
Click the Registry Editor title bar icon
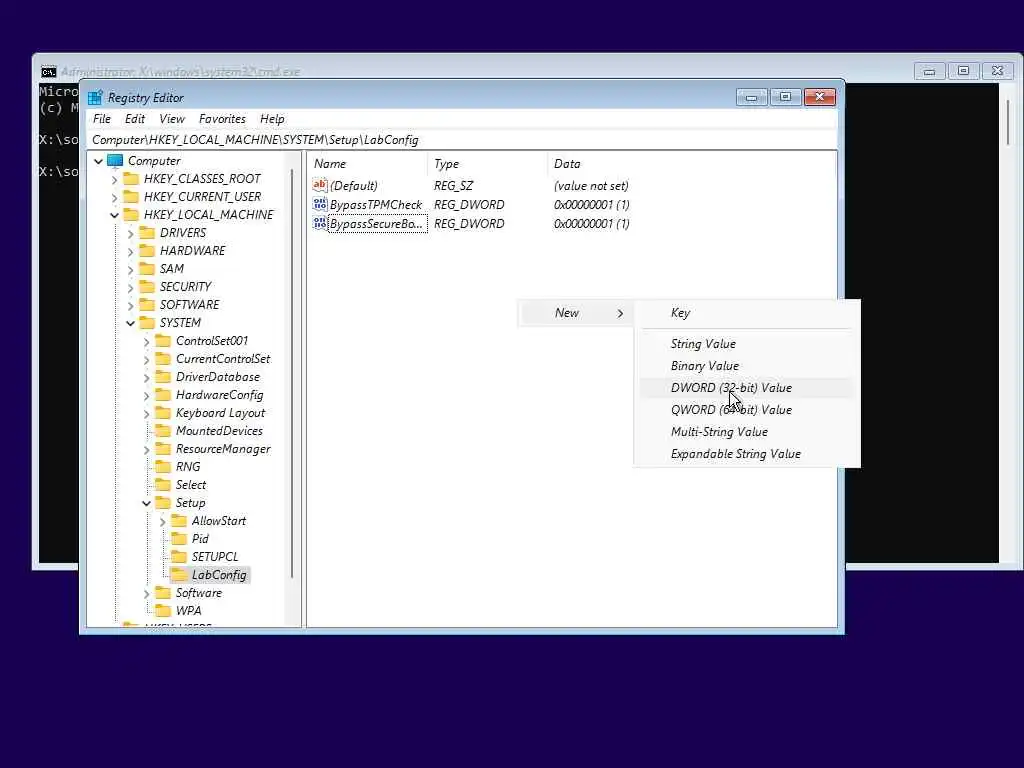click(x=95, y=98)
